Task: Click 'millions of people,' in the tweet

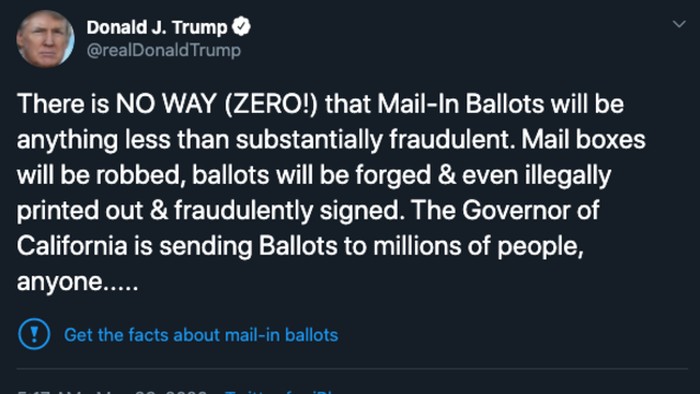Action: [478, 246]
